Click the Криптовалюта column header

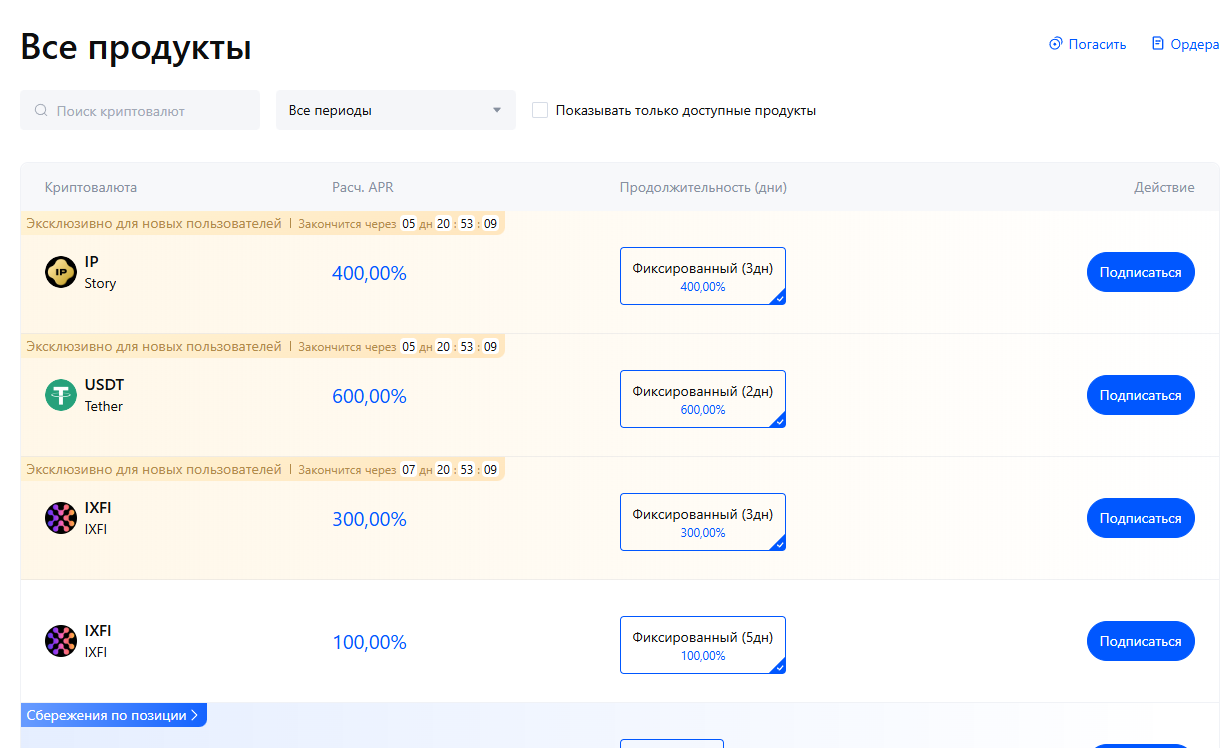91,187
